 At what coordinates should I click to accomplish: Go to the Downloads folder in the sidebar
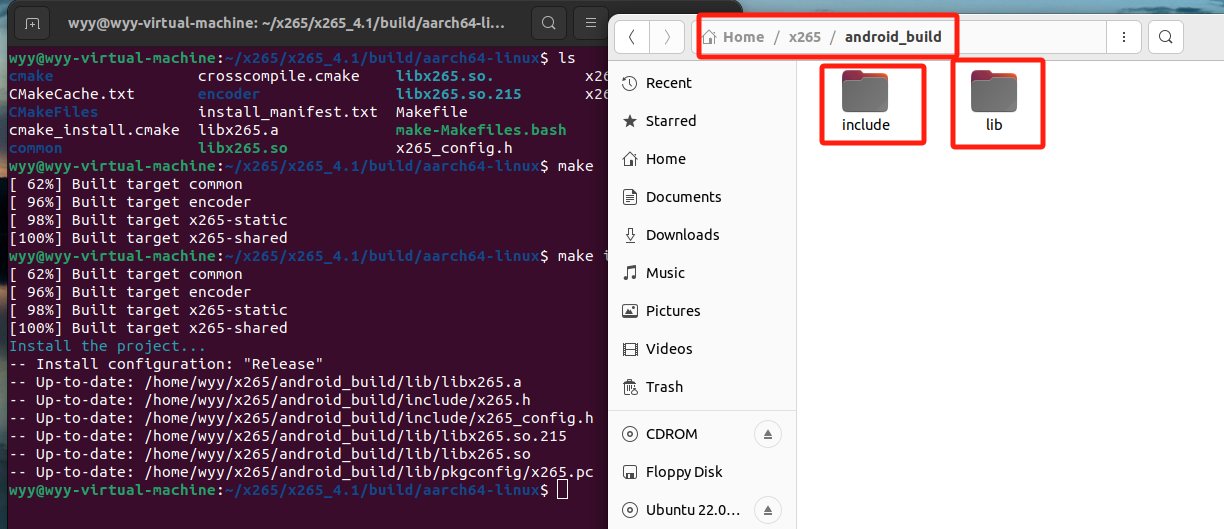point(682,235)
